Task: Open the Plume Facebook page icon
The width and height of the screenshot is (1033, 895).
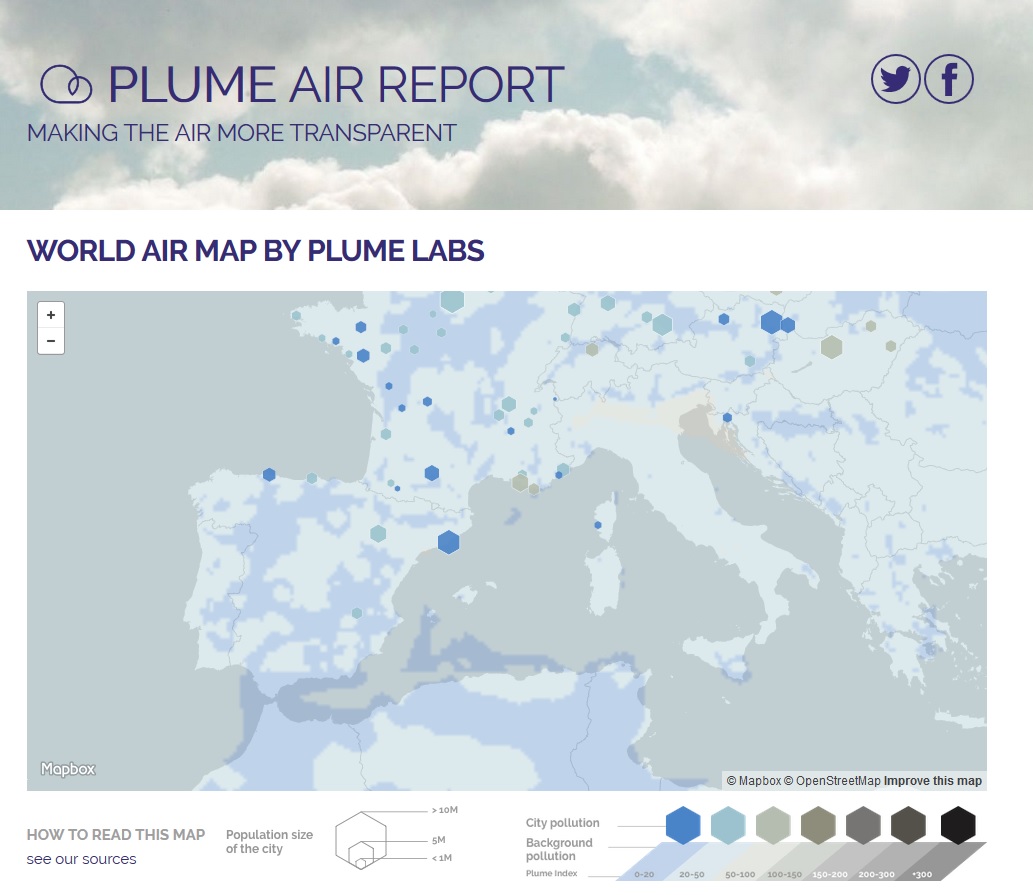Action: pyautogui.click(x=949, y=79)
